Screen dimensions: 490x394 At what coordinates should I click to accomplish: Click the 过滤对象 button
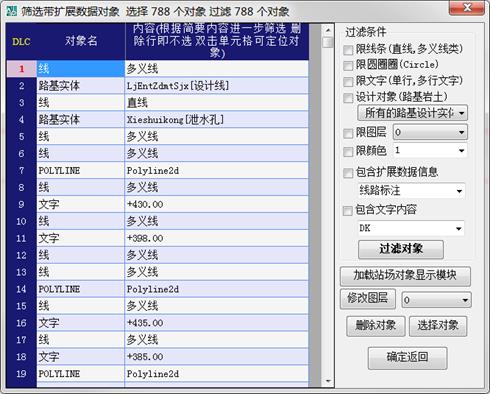coord(401,249)
